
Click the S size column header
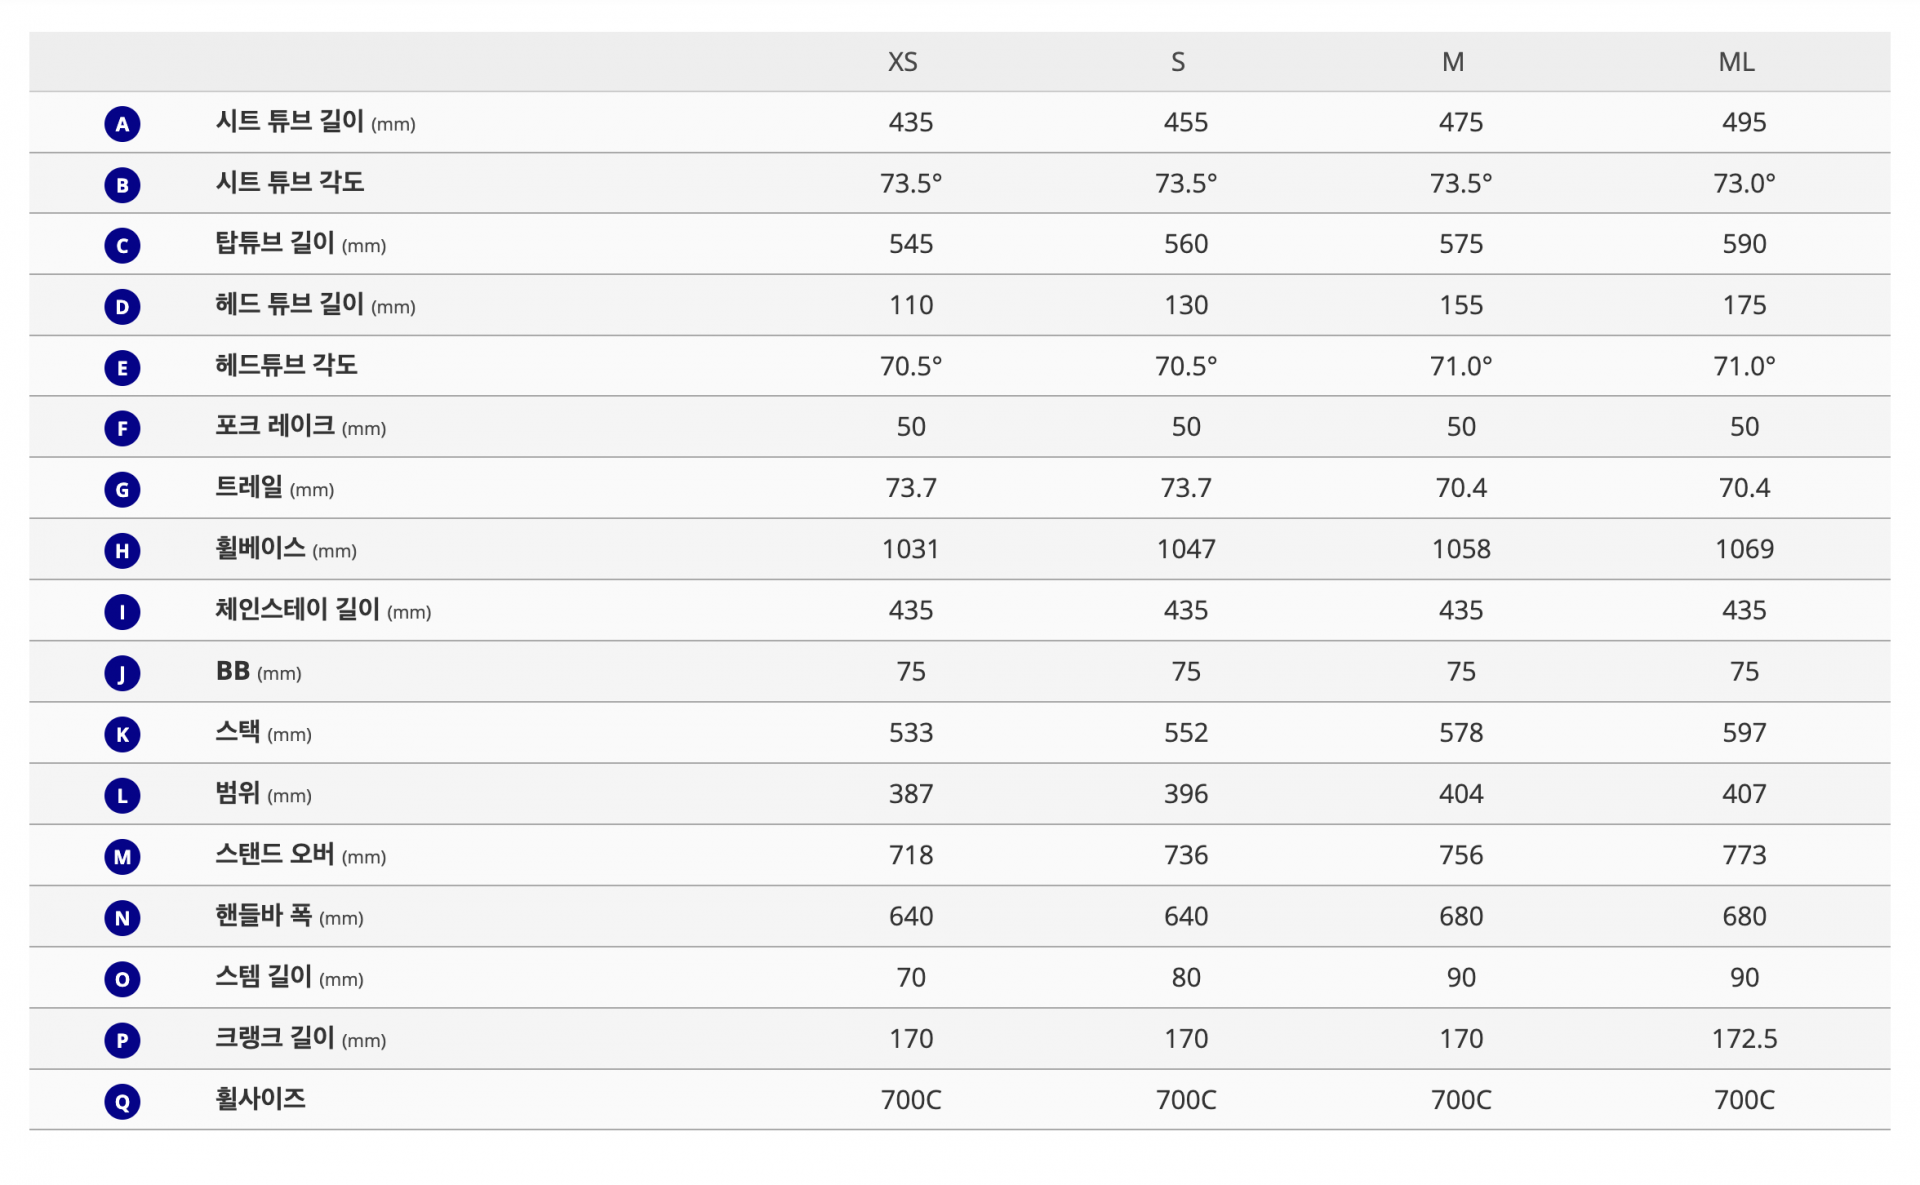pyautogui.click(x=1178, y=62)
